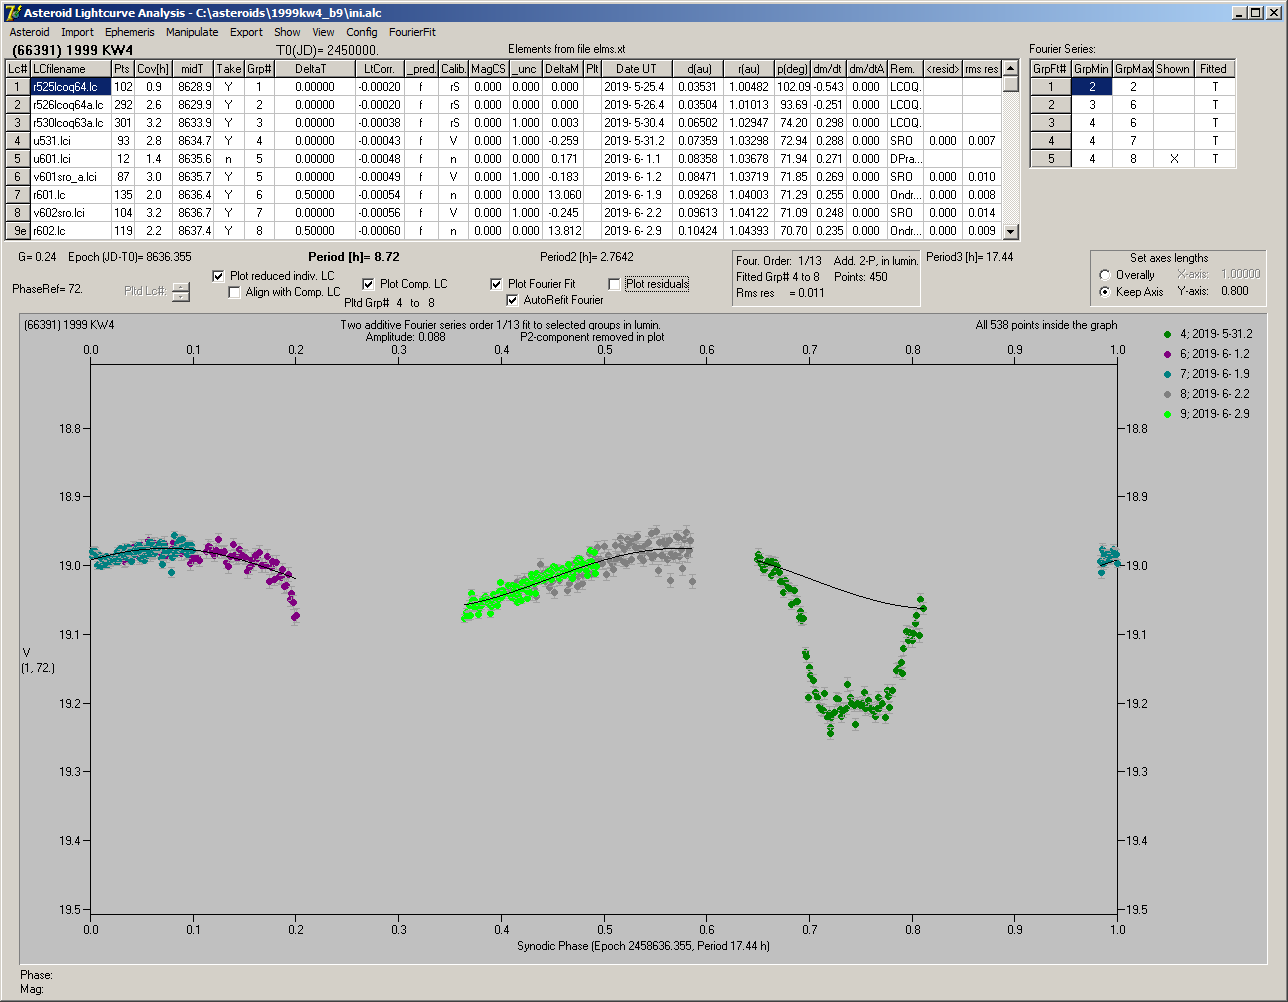Select file v601sro_a.lci in the table
Screen dimensions: 1288x1002
pyautogui.click(x=70, y=177)
